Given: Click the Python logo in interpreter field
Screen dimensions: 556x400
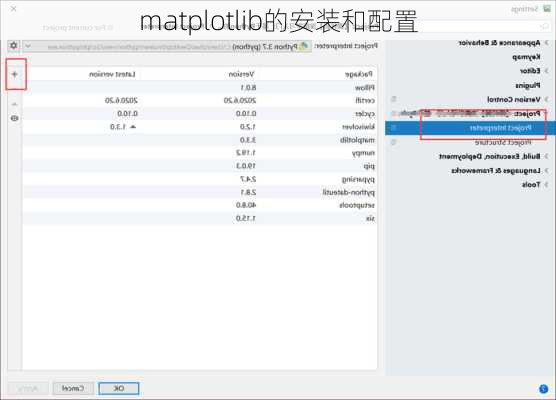Looking at the screenshot, I should coord(304,46).
